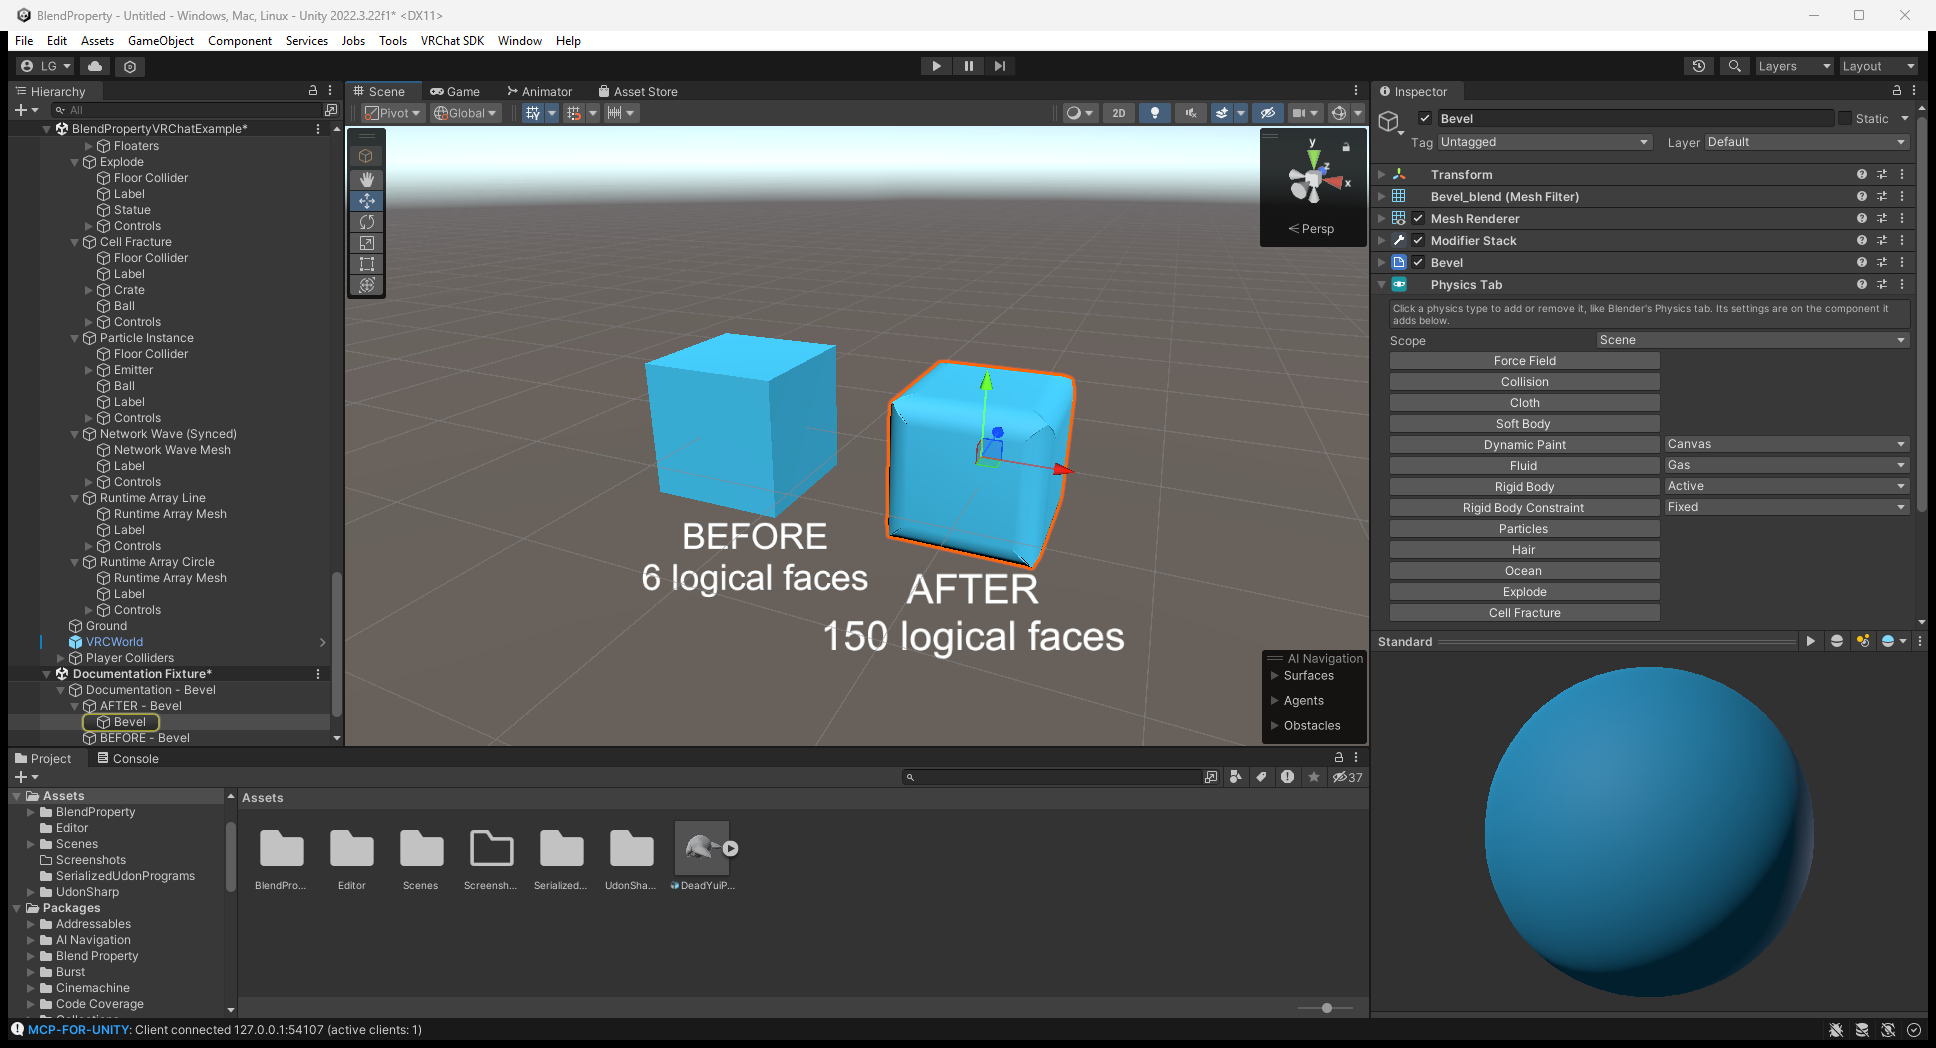This screenshot has height=1048, width=1936.
Task: Click the Pause button
Action: click(x=968, y=66)
